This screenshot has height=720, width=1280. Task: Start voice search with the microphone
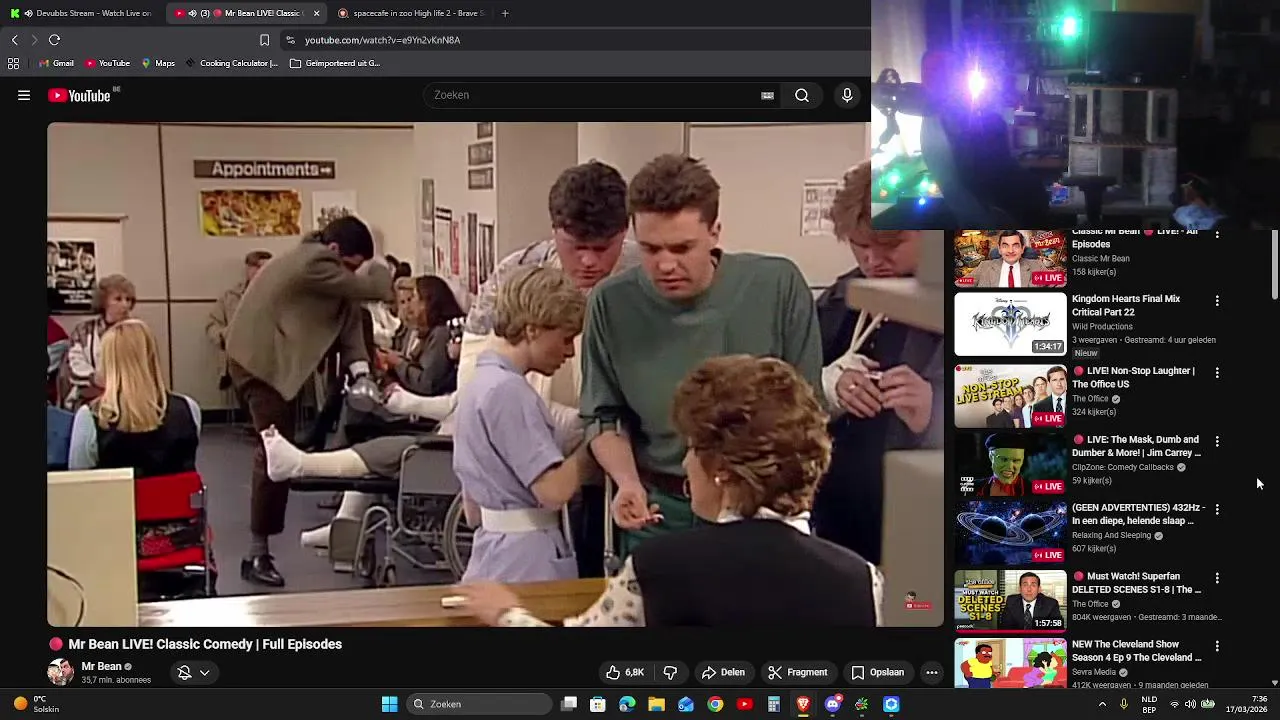(x=847, y=96)
